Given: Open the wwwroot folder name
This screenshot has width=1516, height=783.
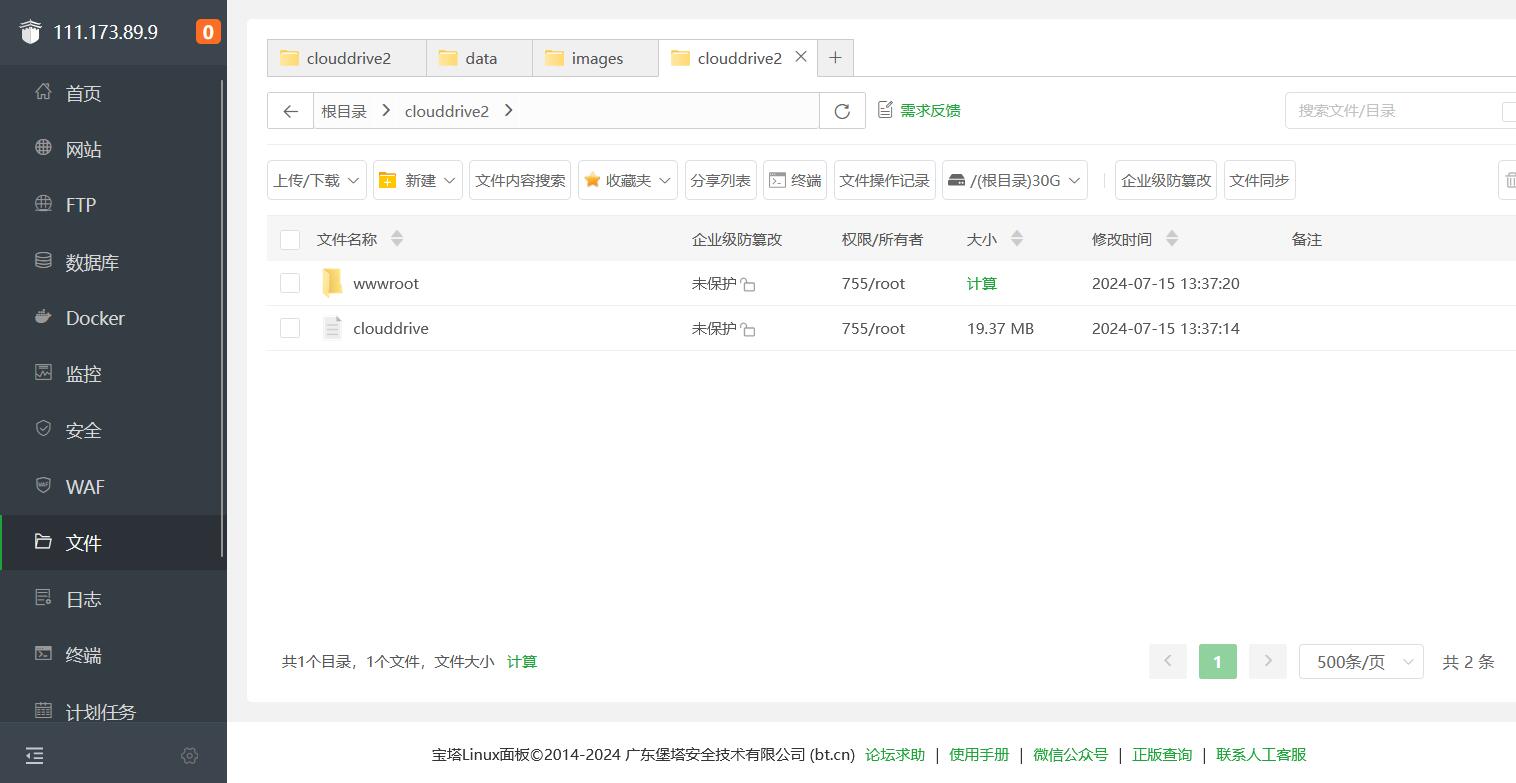Looking at the screenshot, I should [386, 284].
